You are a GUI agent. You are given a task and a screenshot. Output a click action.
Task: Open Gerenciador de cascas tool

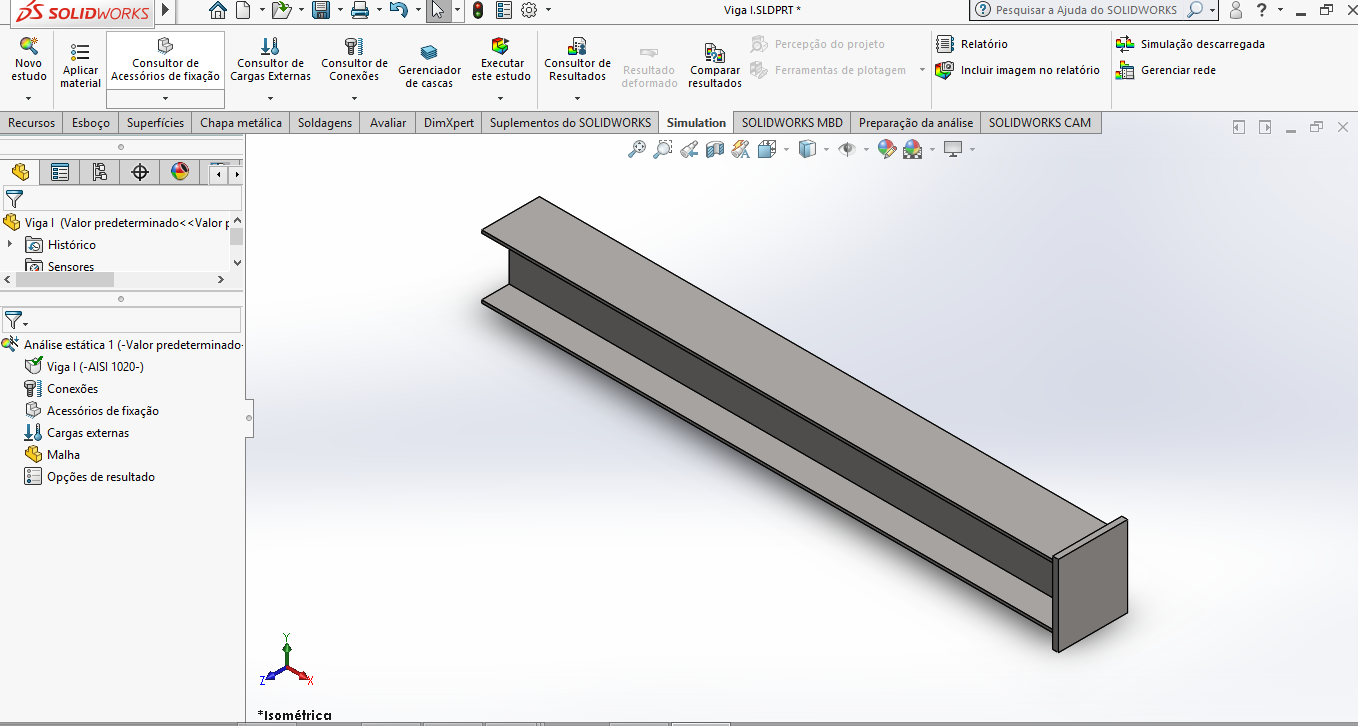[x=429, y=66]
